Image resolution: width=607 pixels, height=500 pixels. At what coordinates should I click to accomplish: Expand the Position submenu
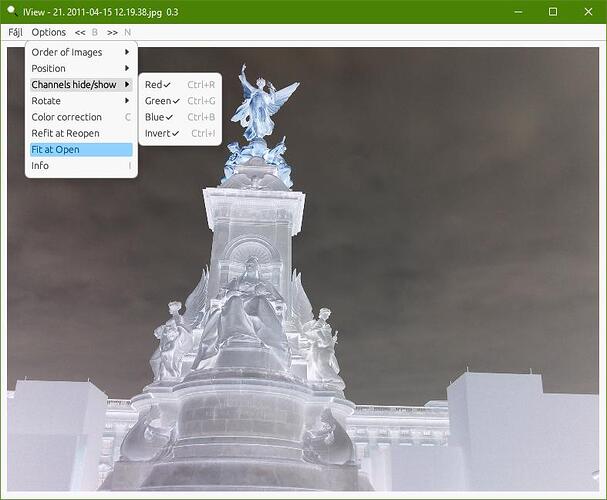click(81, 68)
